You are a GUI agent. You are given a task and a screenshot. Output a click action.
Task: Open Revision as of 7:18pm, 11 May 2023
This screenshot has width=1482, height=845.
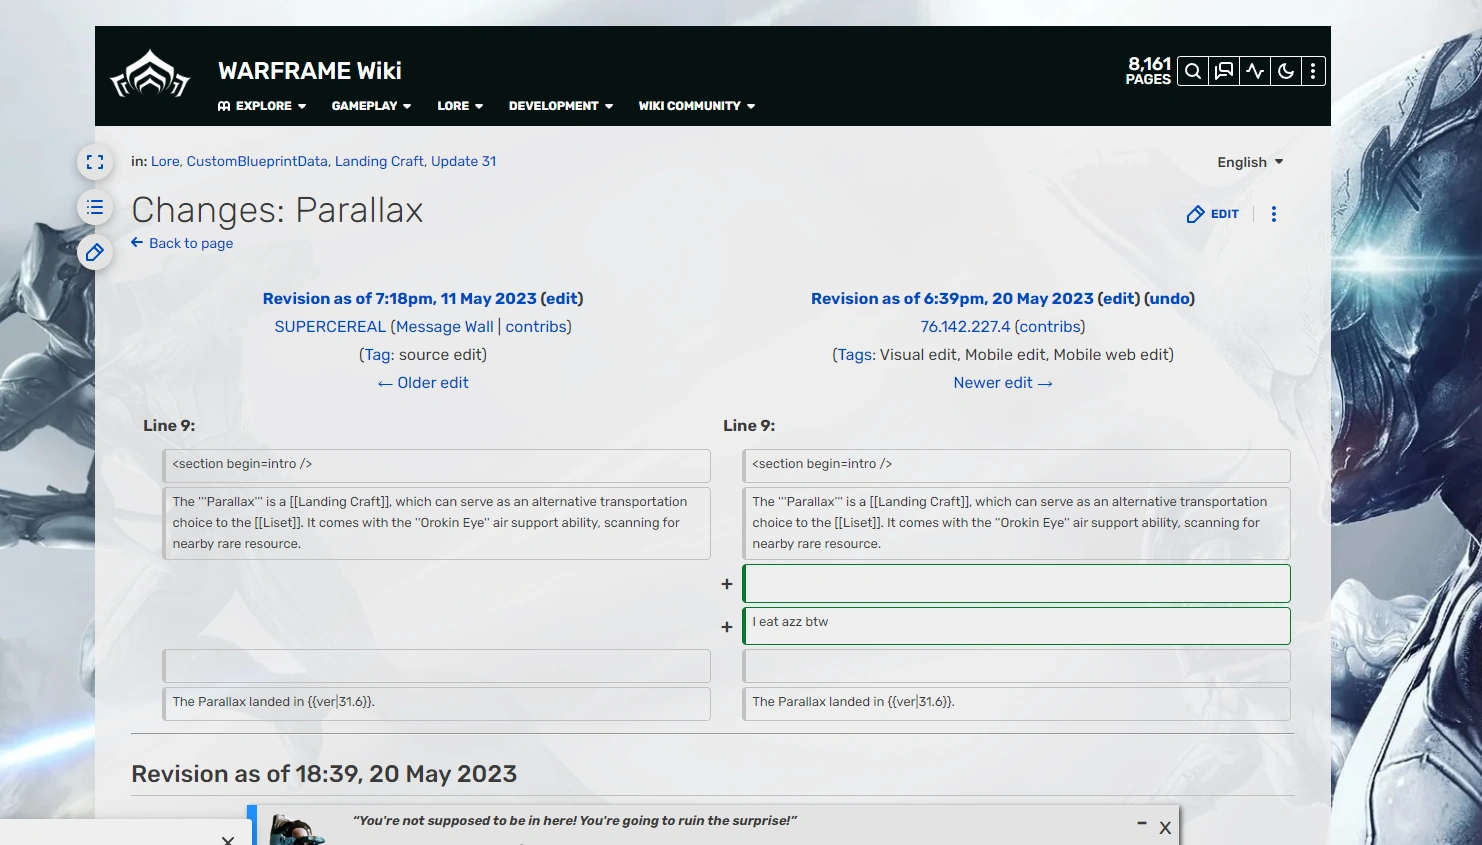(399, 298)
